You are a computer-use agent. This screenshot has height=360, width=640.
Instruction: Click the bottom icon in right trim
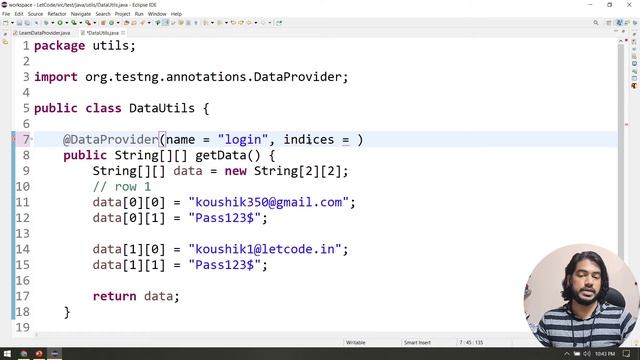pyautogui.click(x=634, y=86)
